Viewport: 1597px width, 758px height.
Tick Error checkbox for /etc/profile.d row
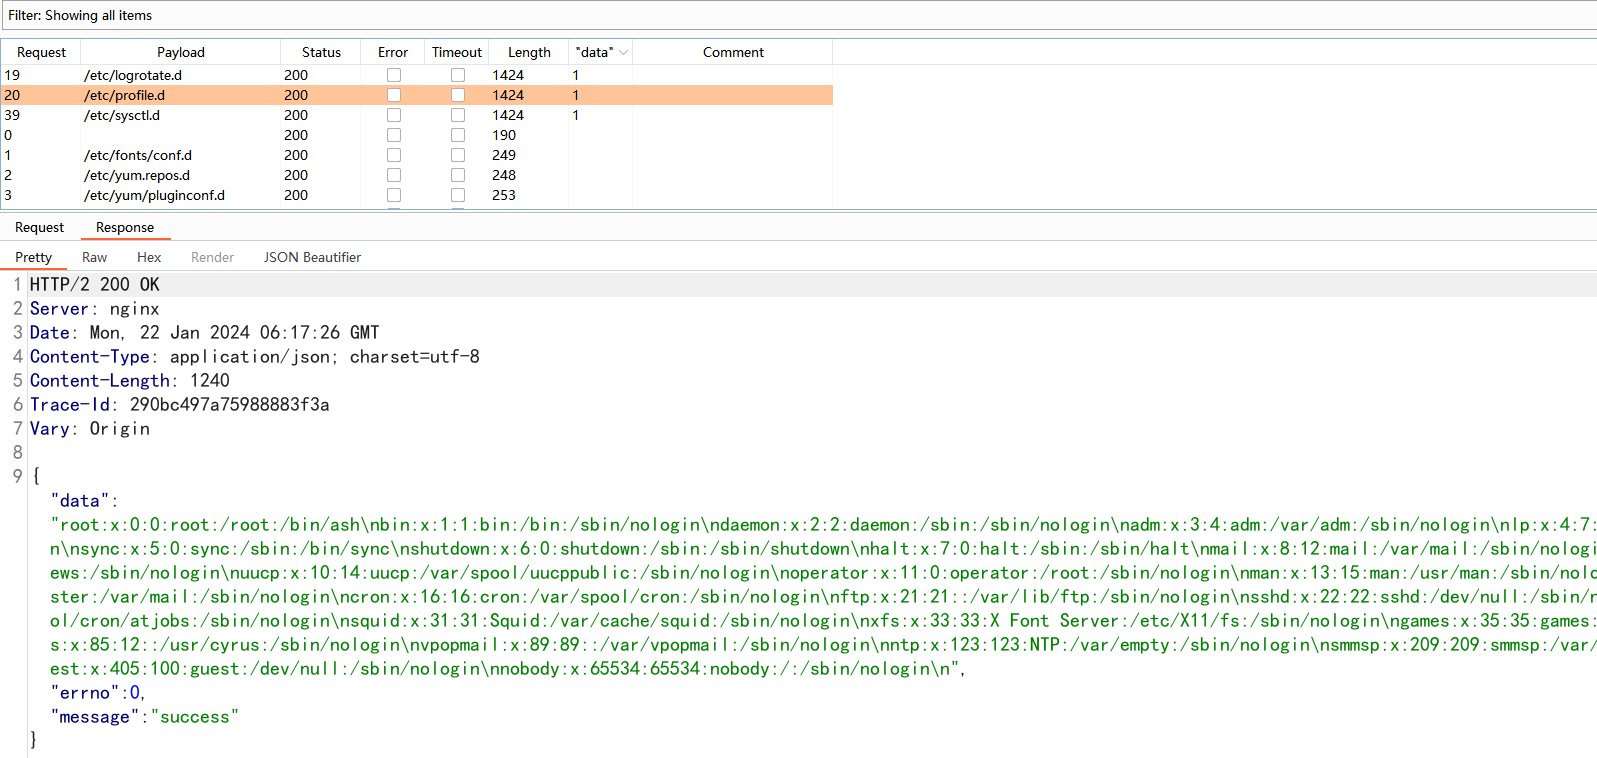pyautogui.click(x=394, y=95)
